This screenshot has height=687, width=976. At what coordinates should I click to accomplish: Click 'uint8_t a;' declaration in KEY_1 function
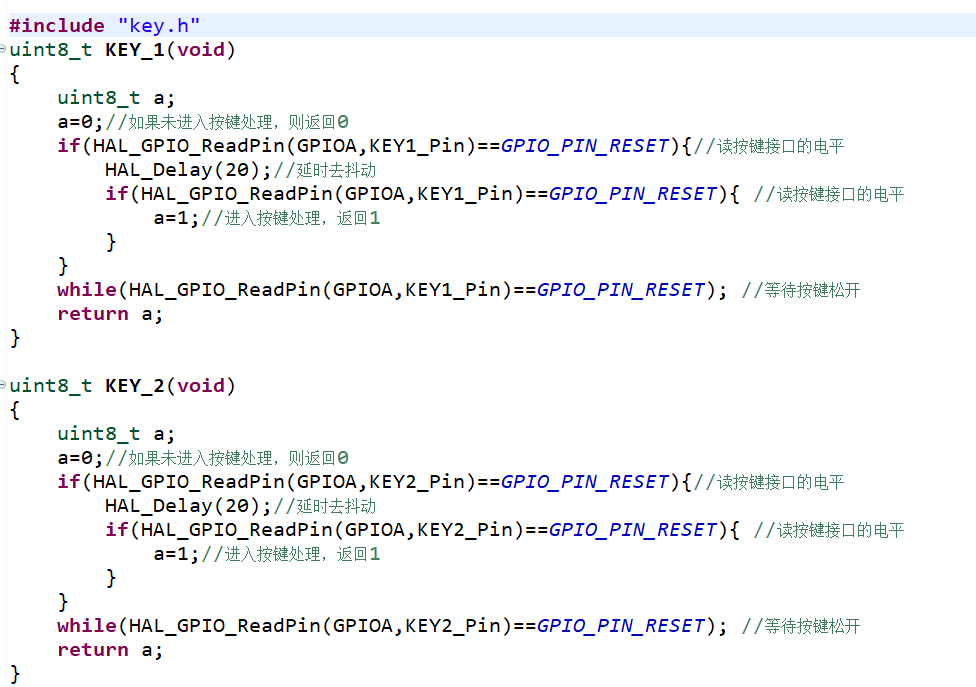(x=116, y=98)
